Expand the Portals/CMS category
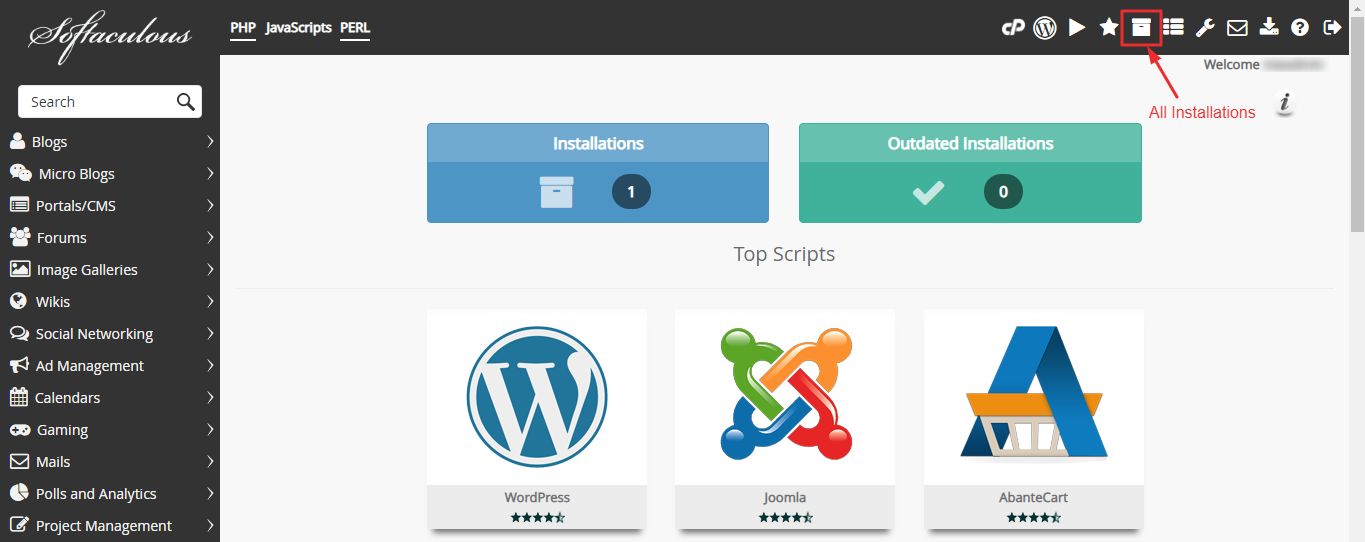 [x=110, y=206]
